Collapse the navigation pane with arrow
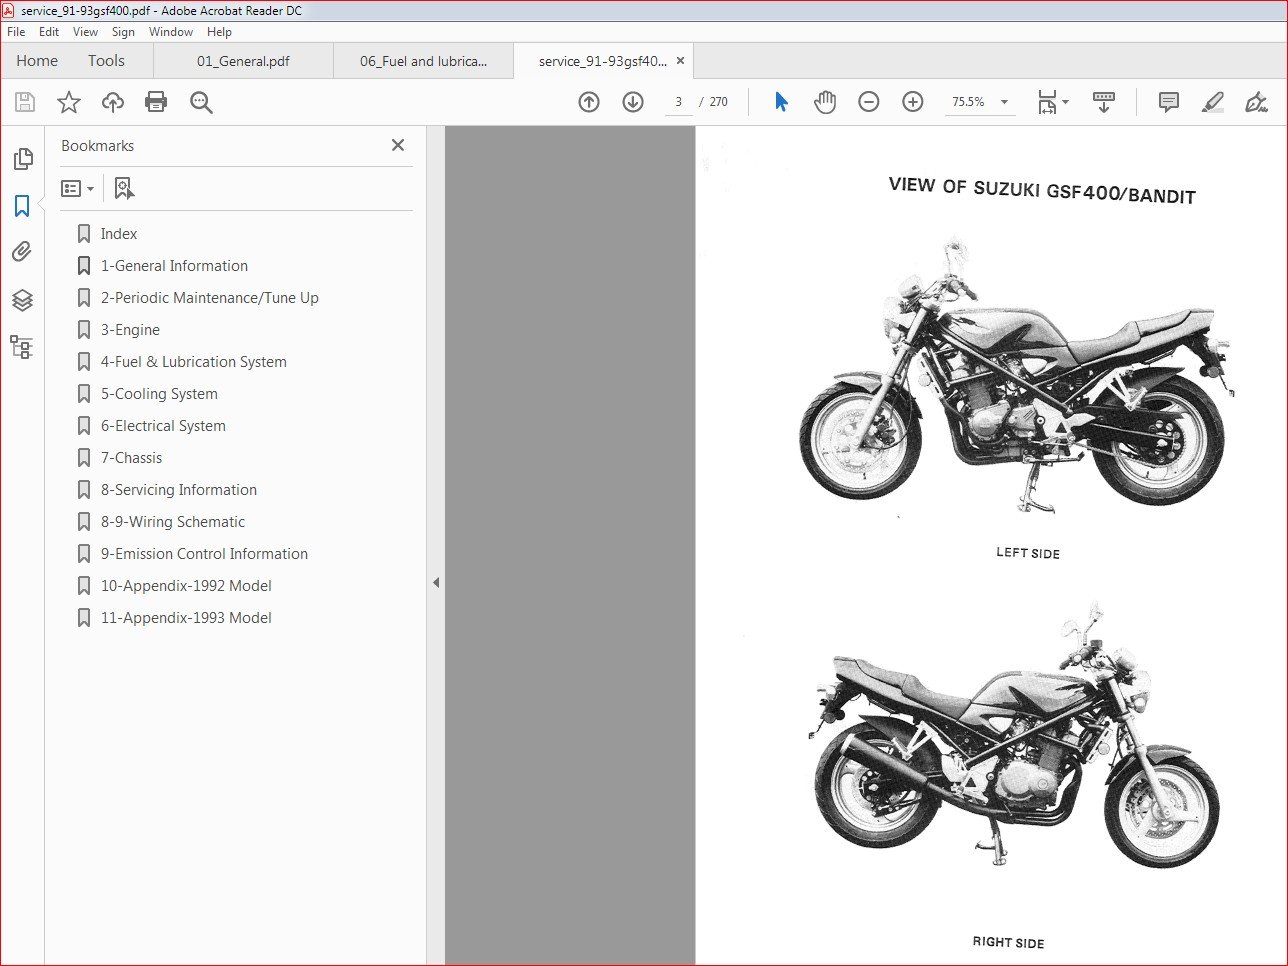The width and height of the screenshot is (1288, 966). click(436, 582)
